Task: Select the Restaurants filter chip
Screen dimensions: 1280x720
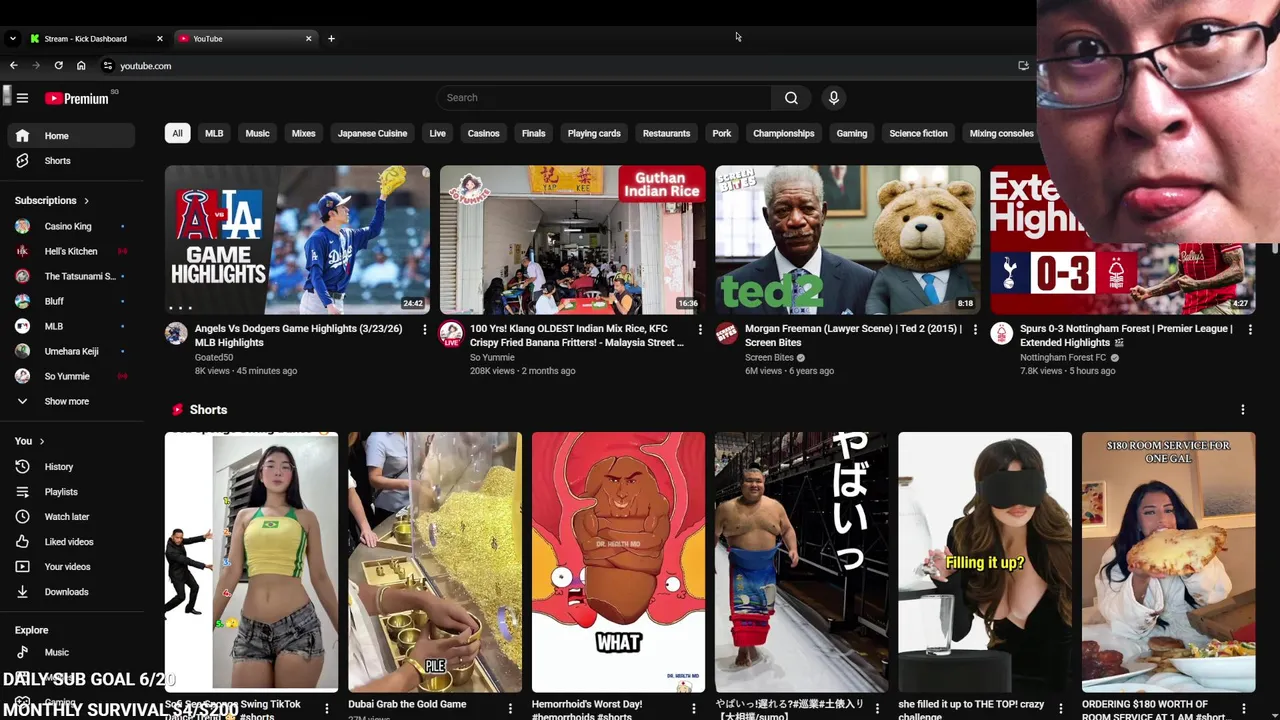Action: (x=666, y=133)
